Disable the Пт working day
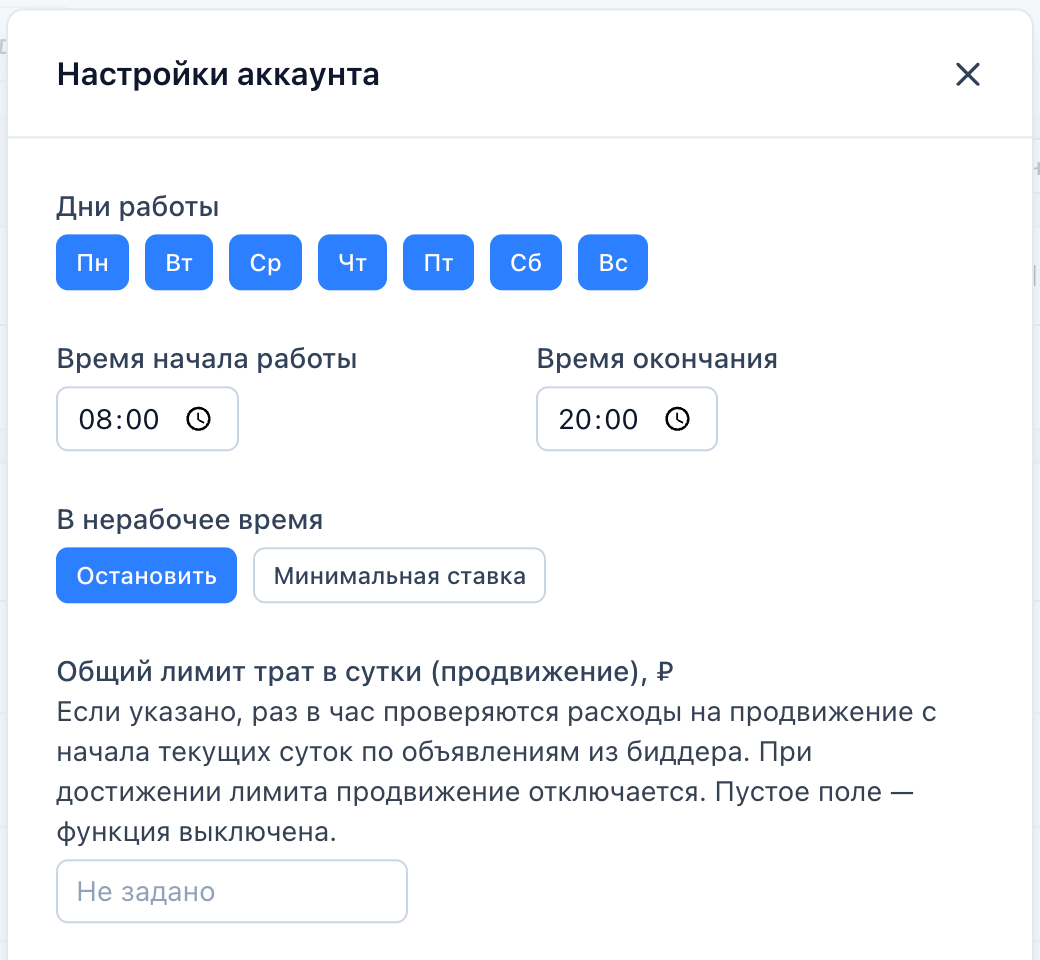 click(438, 262)
